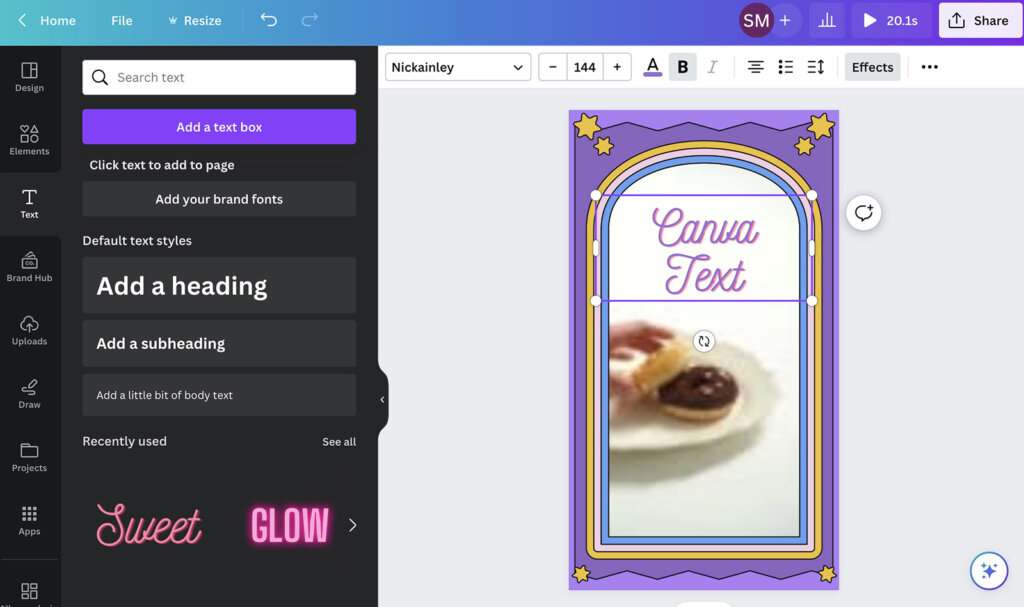The width and height of the screenshot is (1024, 607).
Task: Switch to the Draw panel
Action: [x=29, y=392]
